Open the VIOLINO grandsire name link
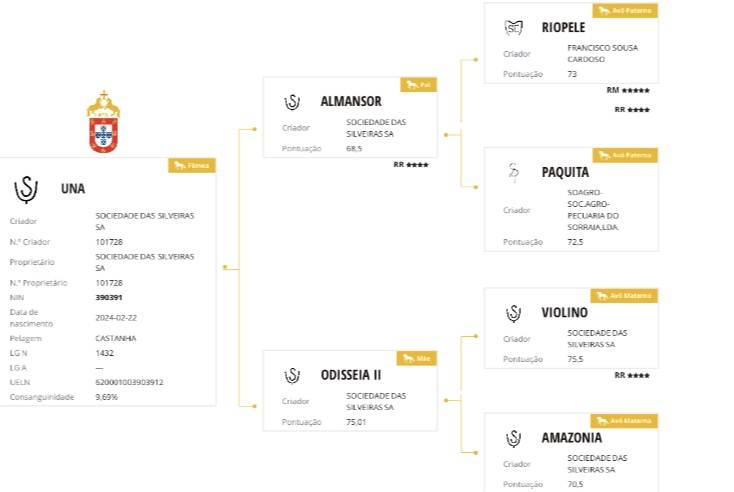 (564, 313)
